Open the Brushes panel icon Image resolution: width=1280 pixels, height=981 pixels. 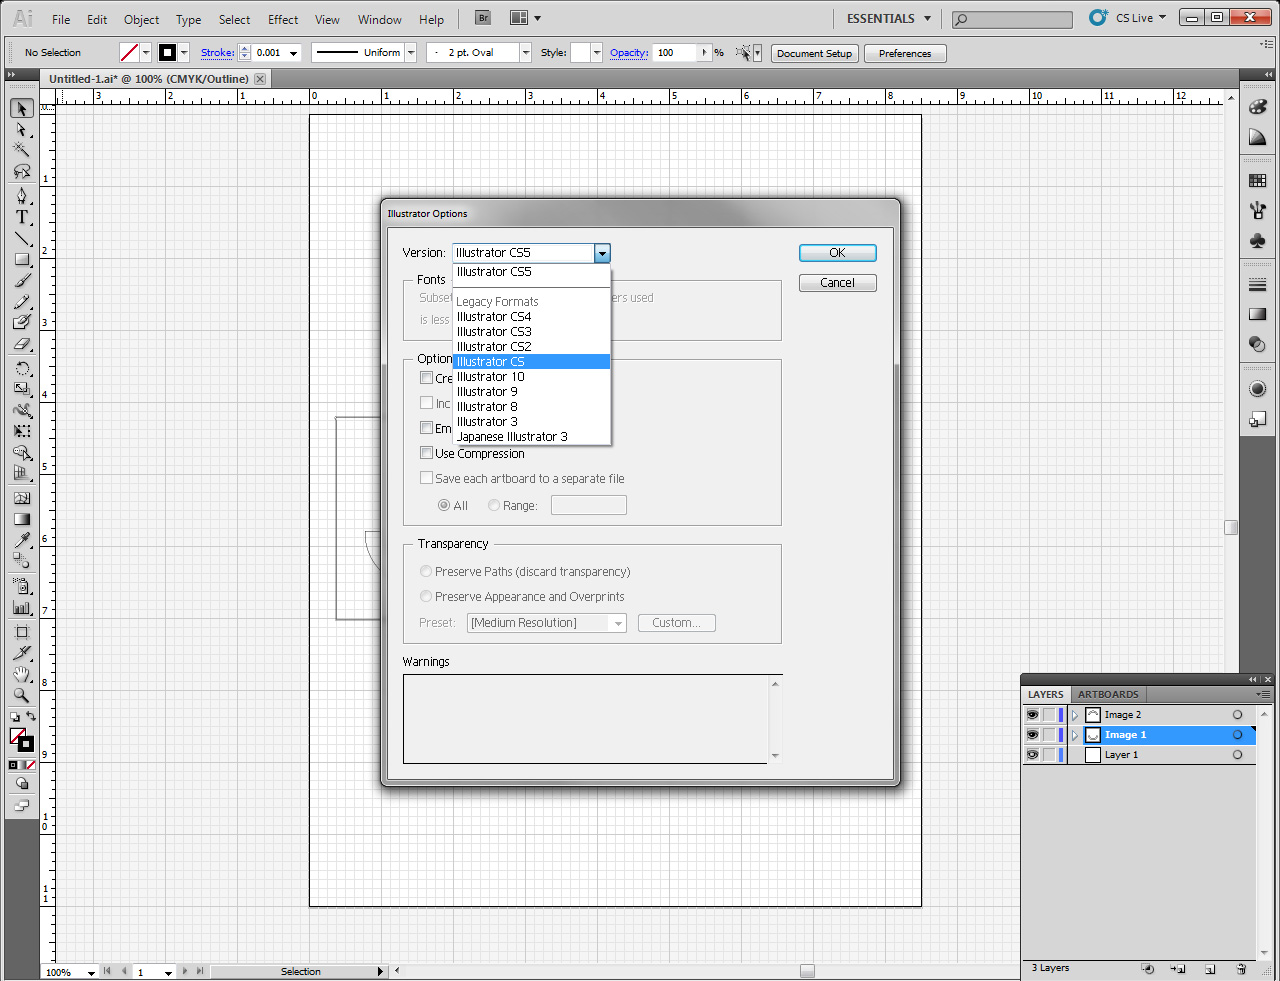coord(1258,210)
